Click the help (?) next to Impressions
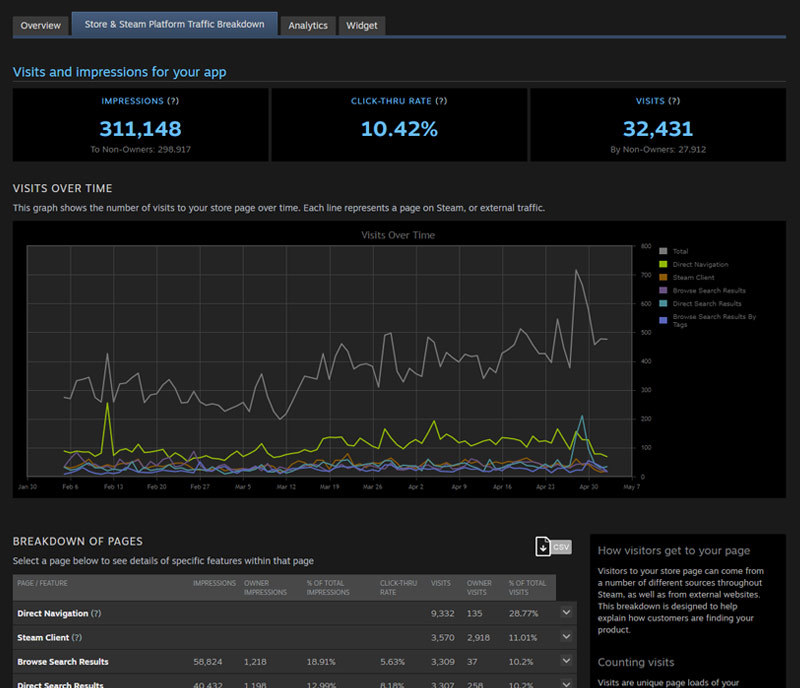The height and width of the screenshot is (688, 800). 173,101
